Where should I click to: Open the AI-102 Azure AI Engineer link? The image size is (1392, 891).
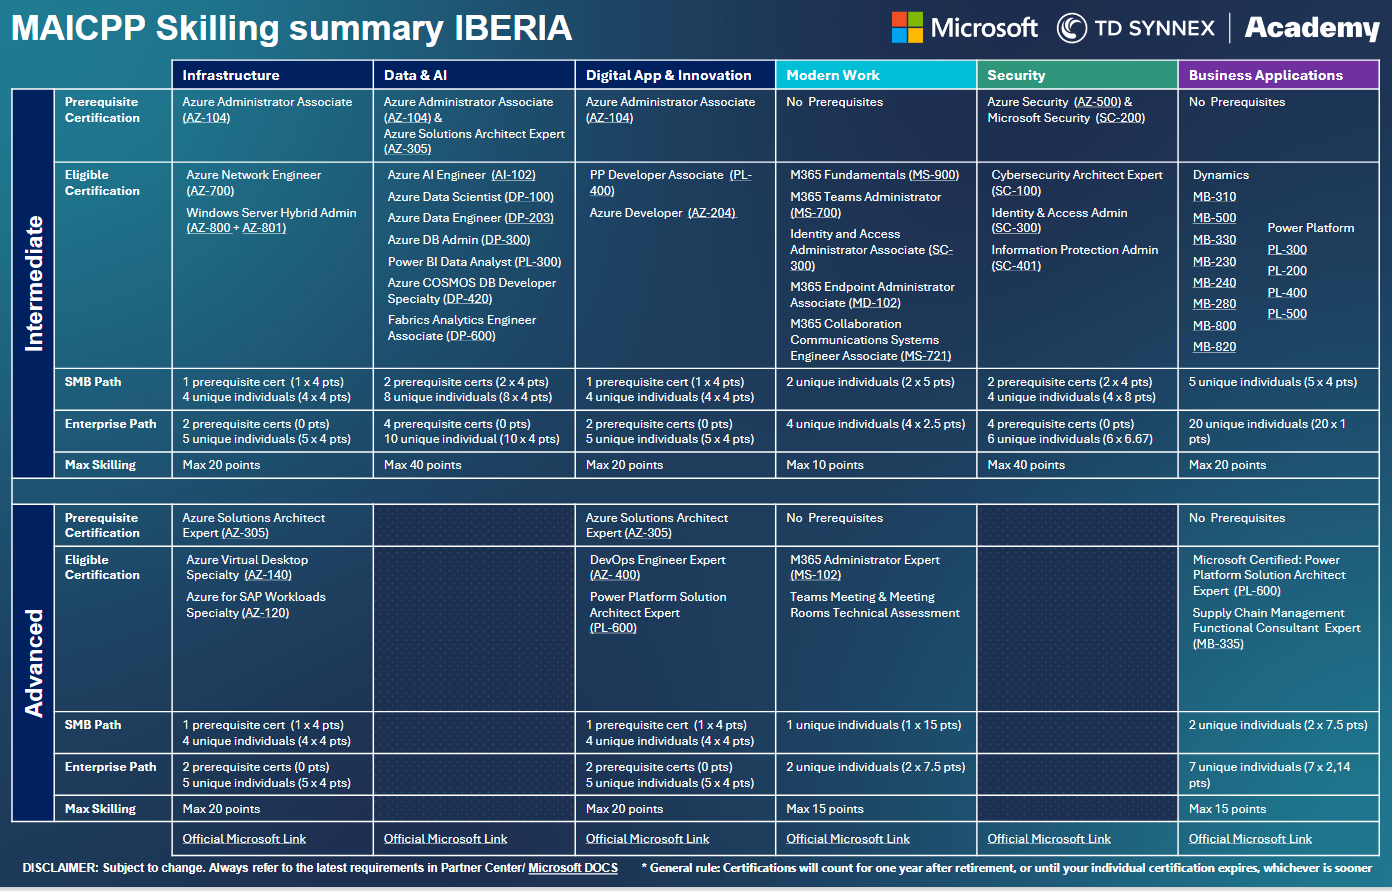(514, 175)
